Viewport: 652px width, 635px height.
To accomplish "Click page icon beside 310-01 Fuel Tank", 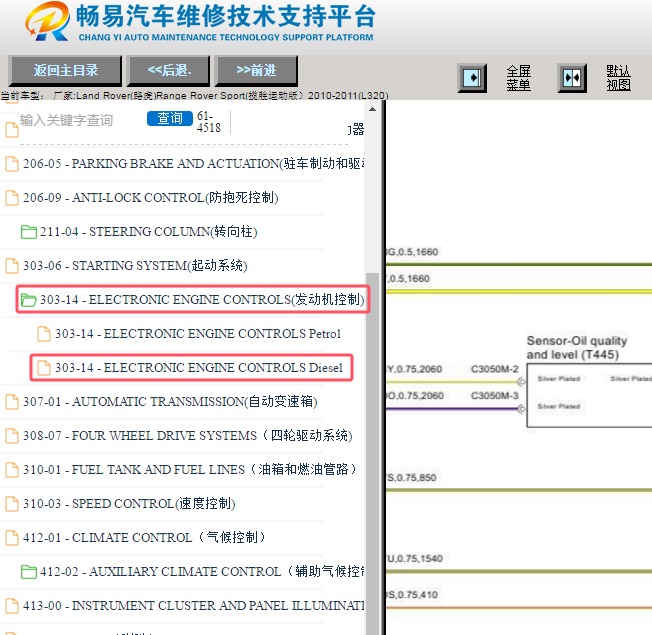I will pyautogui.click(x=12, y=470).
